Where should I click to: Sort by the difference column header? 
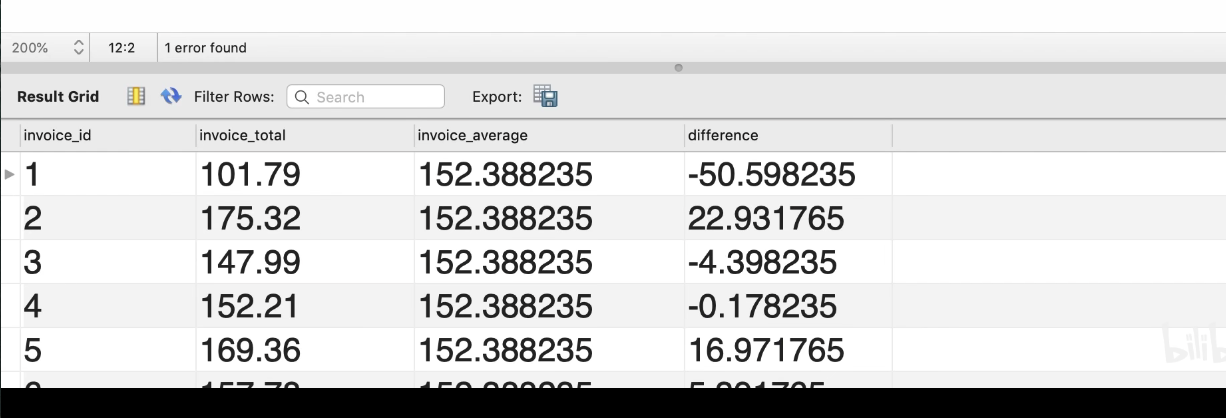click(x=788, y=135)
